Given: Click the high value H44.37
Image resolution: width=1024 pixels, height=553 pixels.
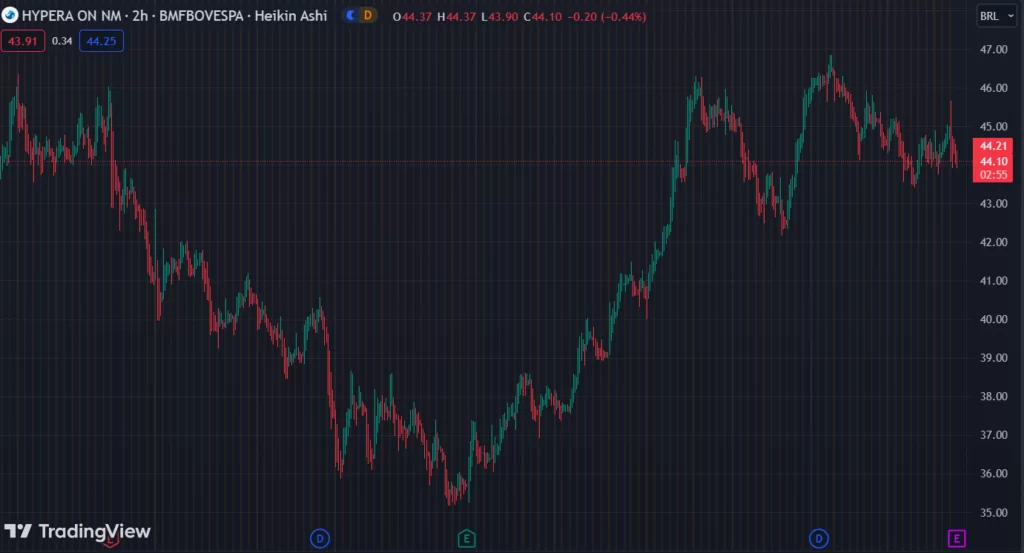Looking at the screenshot, I should tap(456, 17).
